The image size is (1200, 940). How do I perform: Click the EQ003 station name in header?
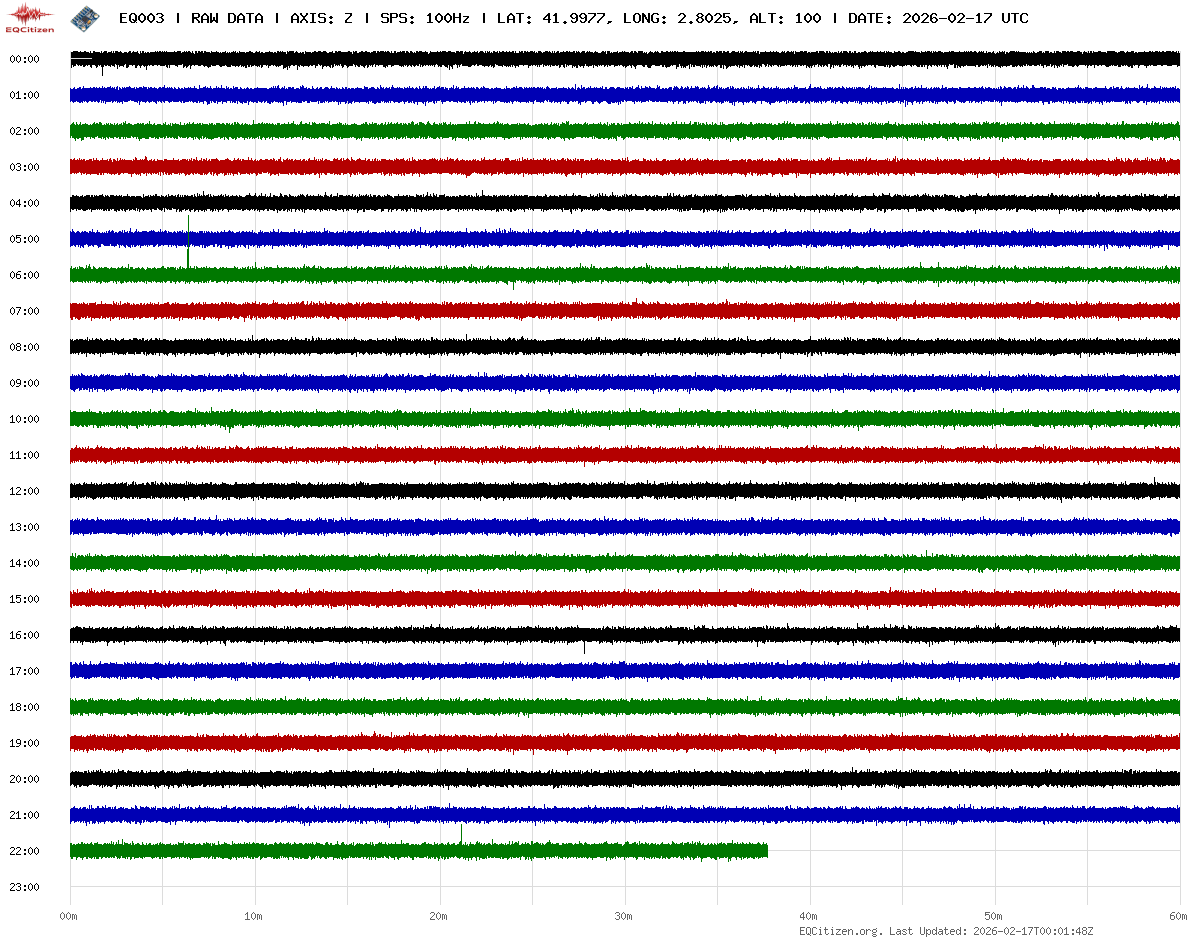pyautogui.click(x=143, y=18)
